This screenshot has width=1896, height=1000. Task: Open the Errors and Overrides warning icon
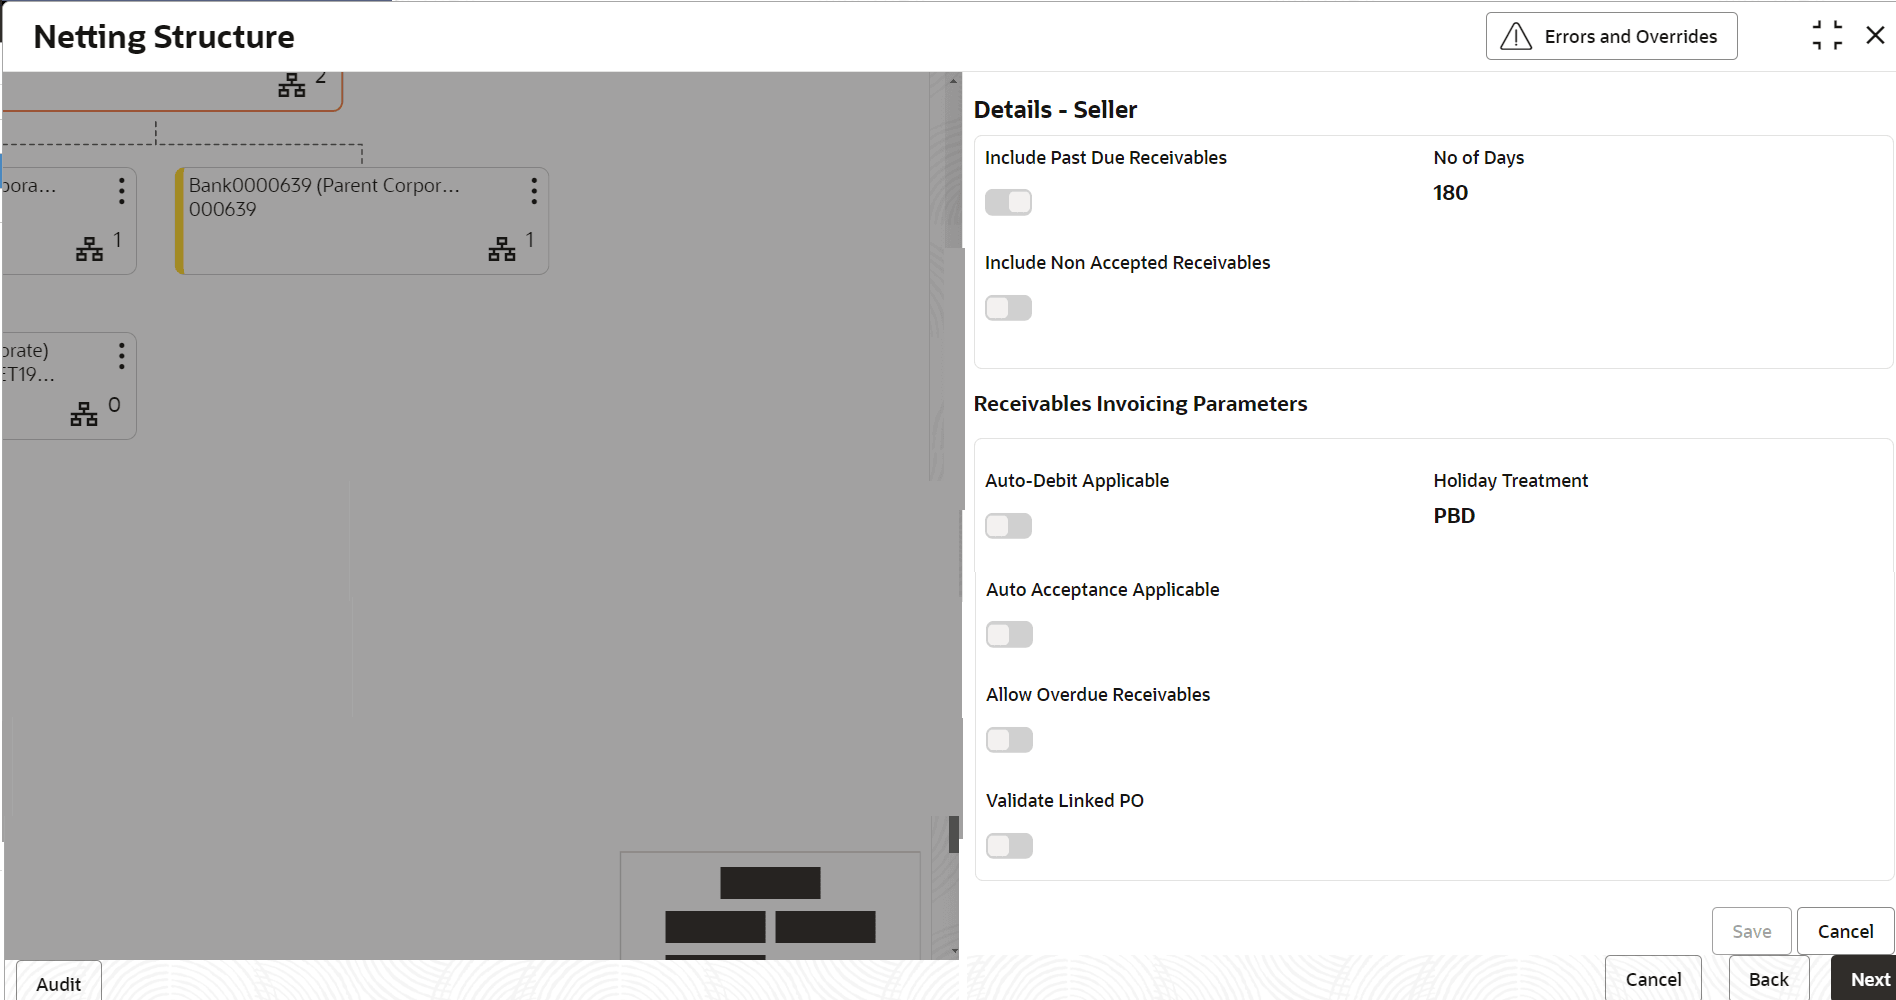[x=1516, y=37]
